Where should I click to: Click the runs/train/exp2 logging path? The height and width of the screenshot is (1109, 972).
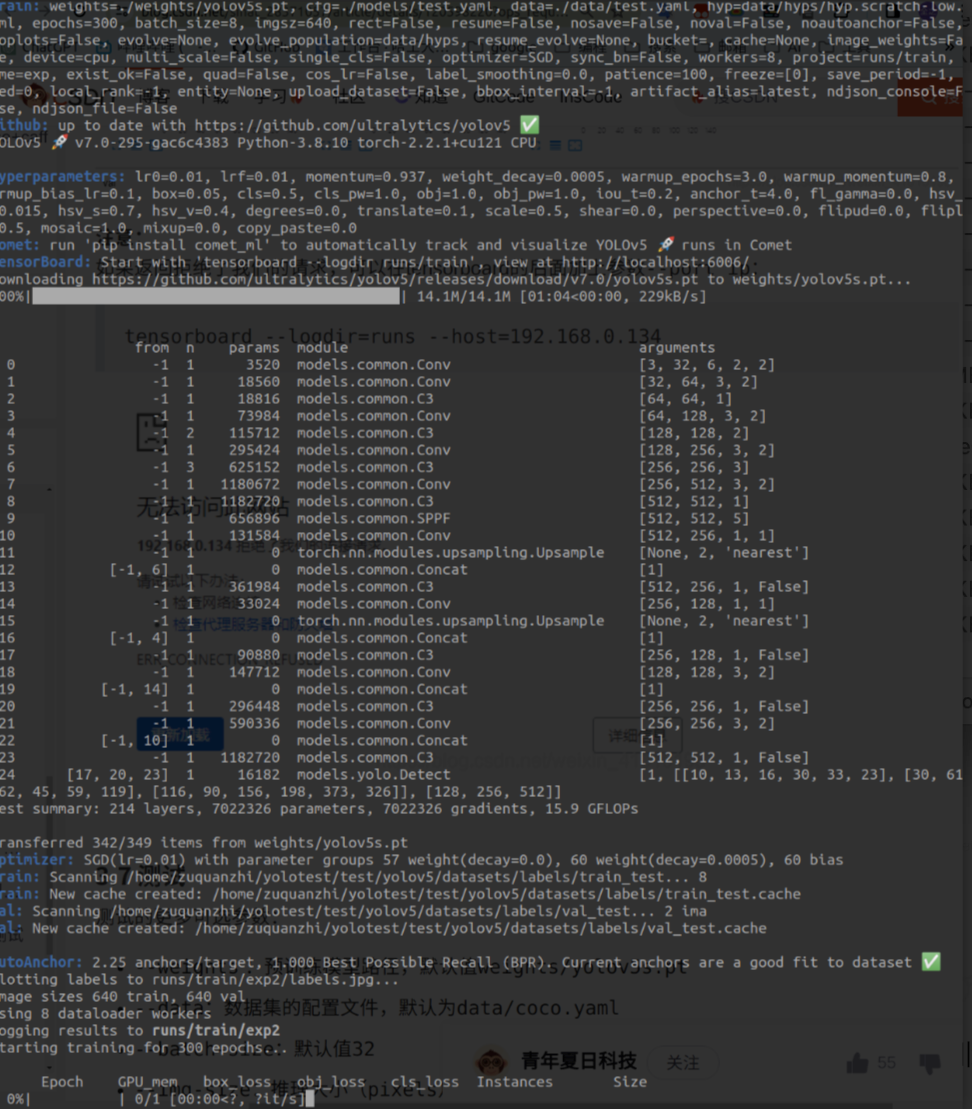(x=215, y=1030)
